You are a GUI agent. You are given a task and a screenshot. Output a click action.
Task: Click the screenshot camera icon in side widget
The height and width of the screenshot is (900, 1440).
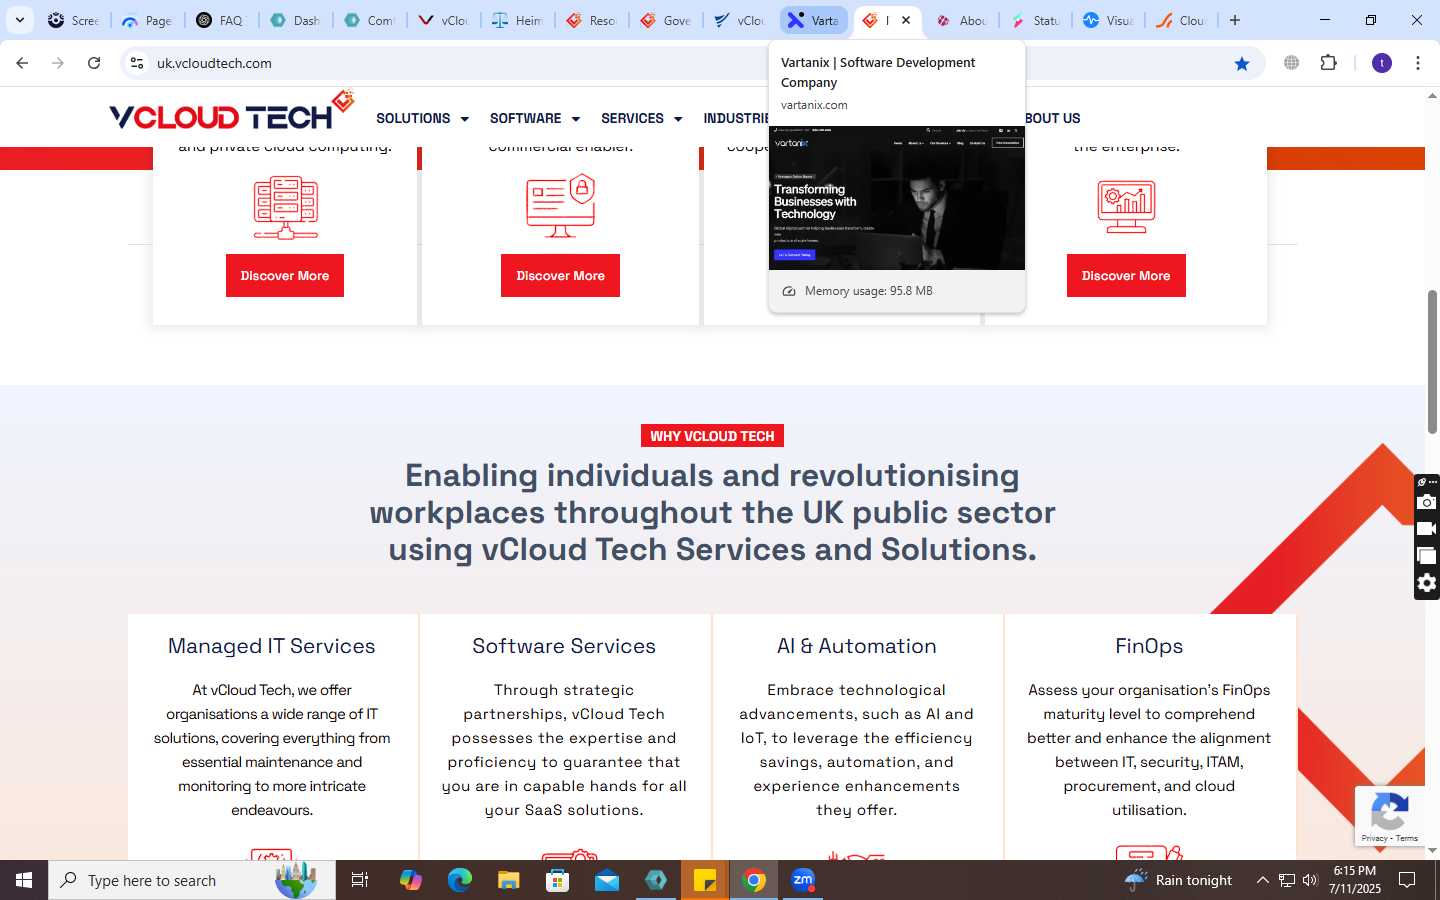click(1427, 502)
